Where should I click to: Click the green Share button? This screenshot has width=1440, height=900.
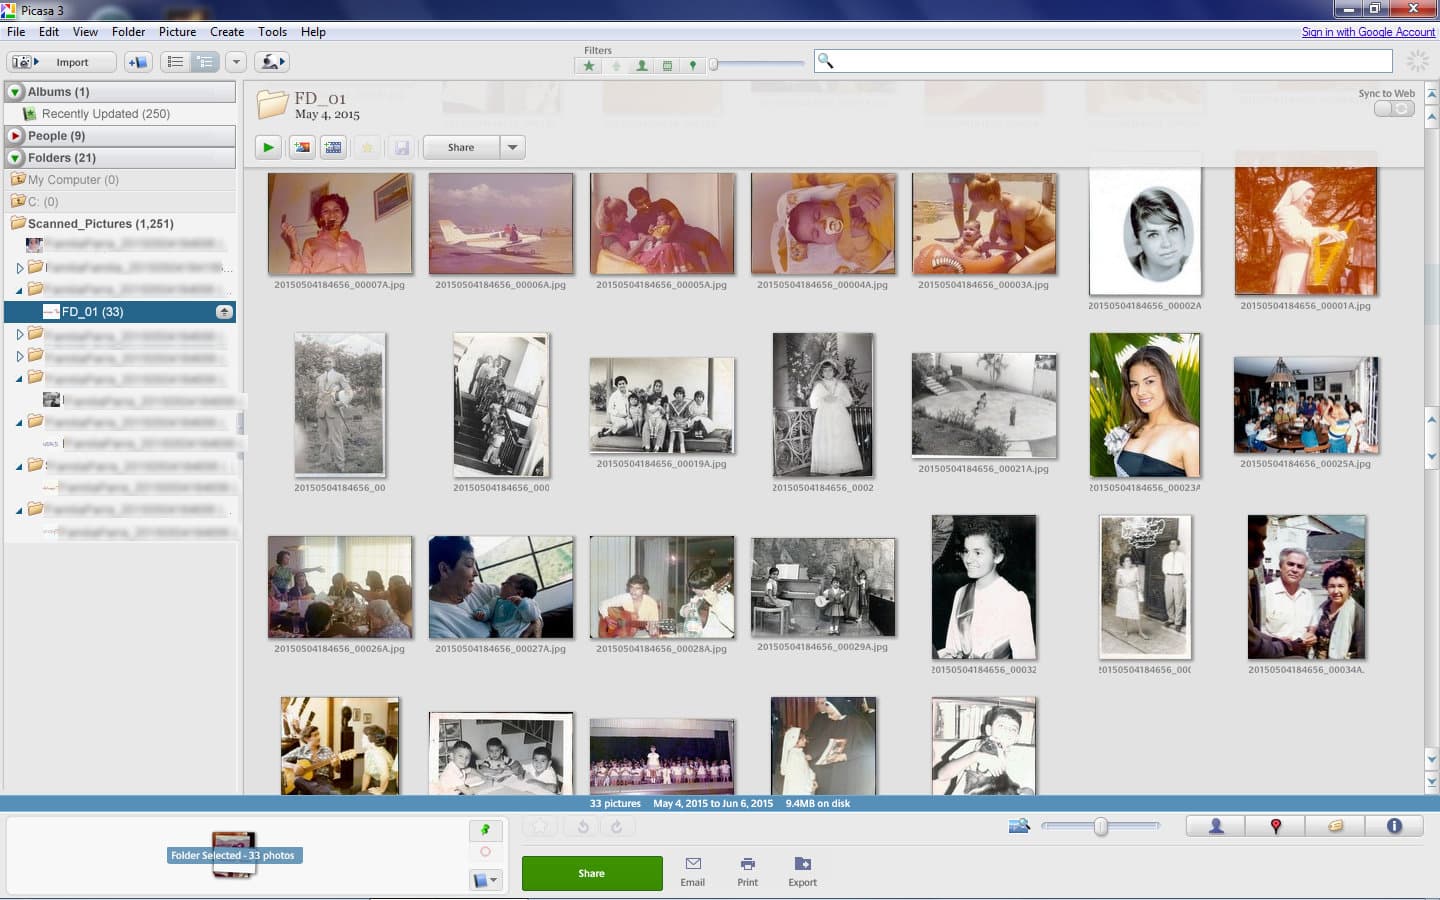[591, 873]
